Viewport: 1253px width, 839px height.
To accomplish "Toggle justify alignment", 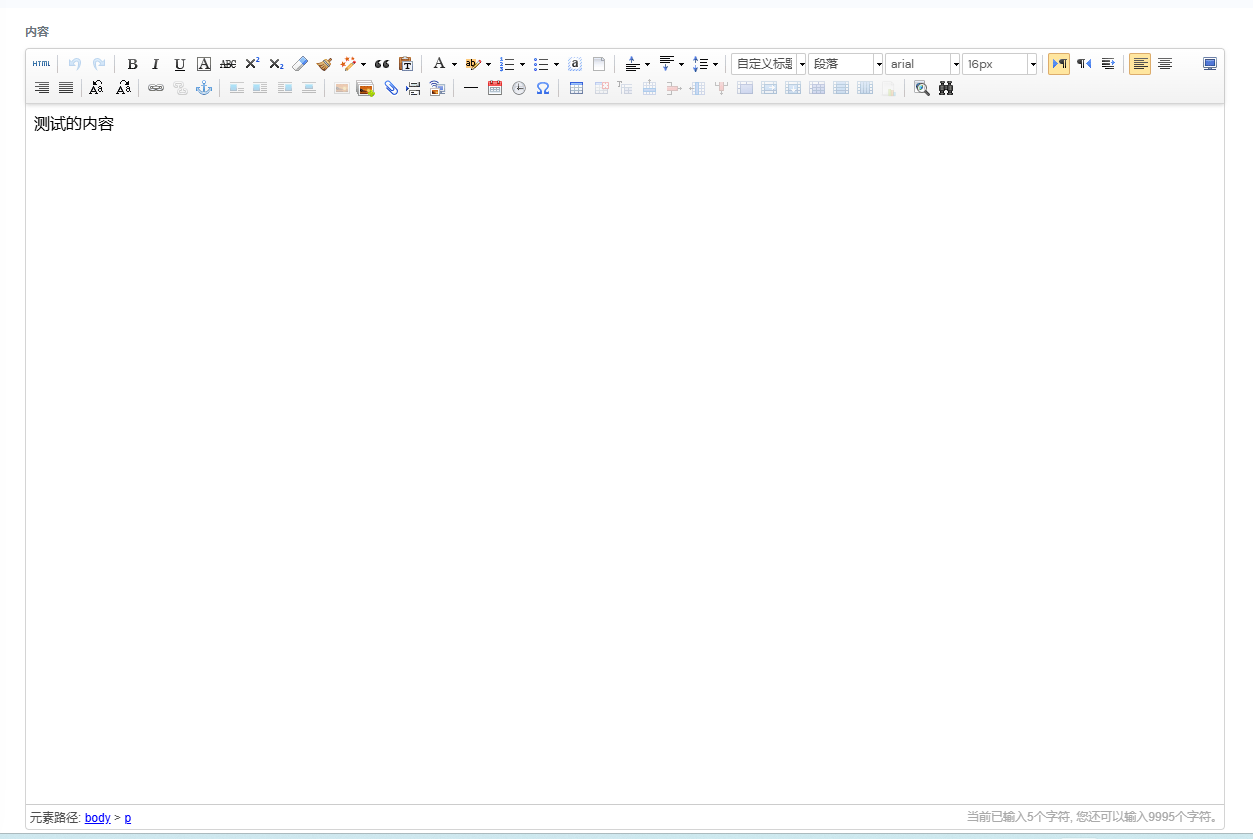I will click(66, 88).
